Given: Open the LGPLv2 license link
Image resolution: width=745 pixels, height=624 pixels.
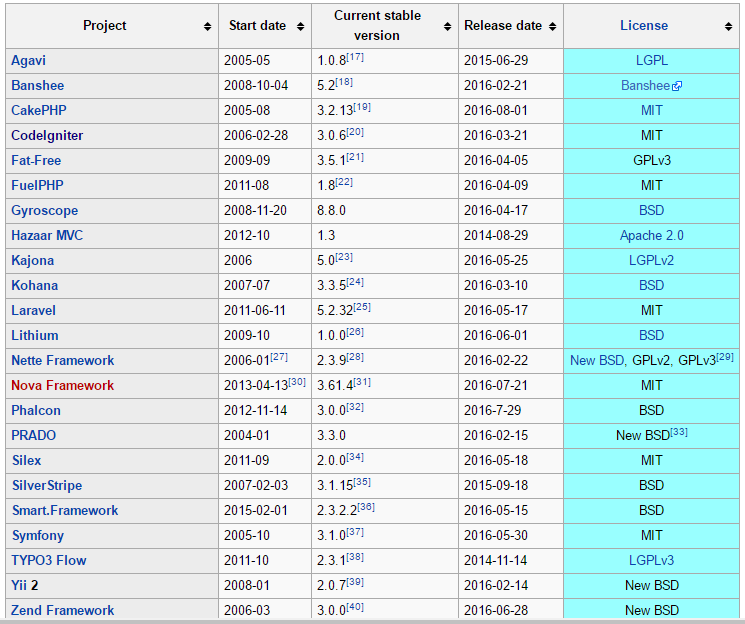Looking at the screenshot, I should pyautogui.click(x=651, y=260).
